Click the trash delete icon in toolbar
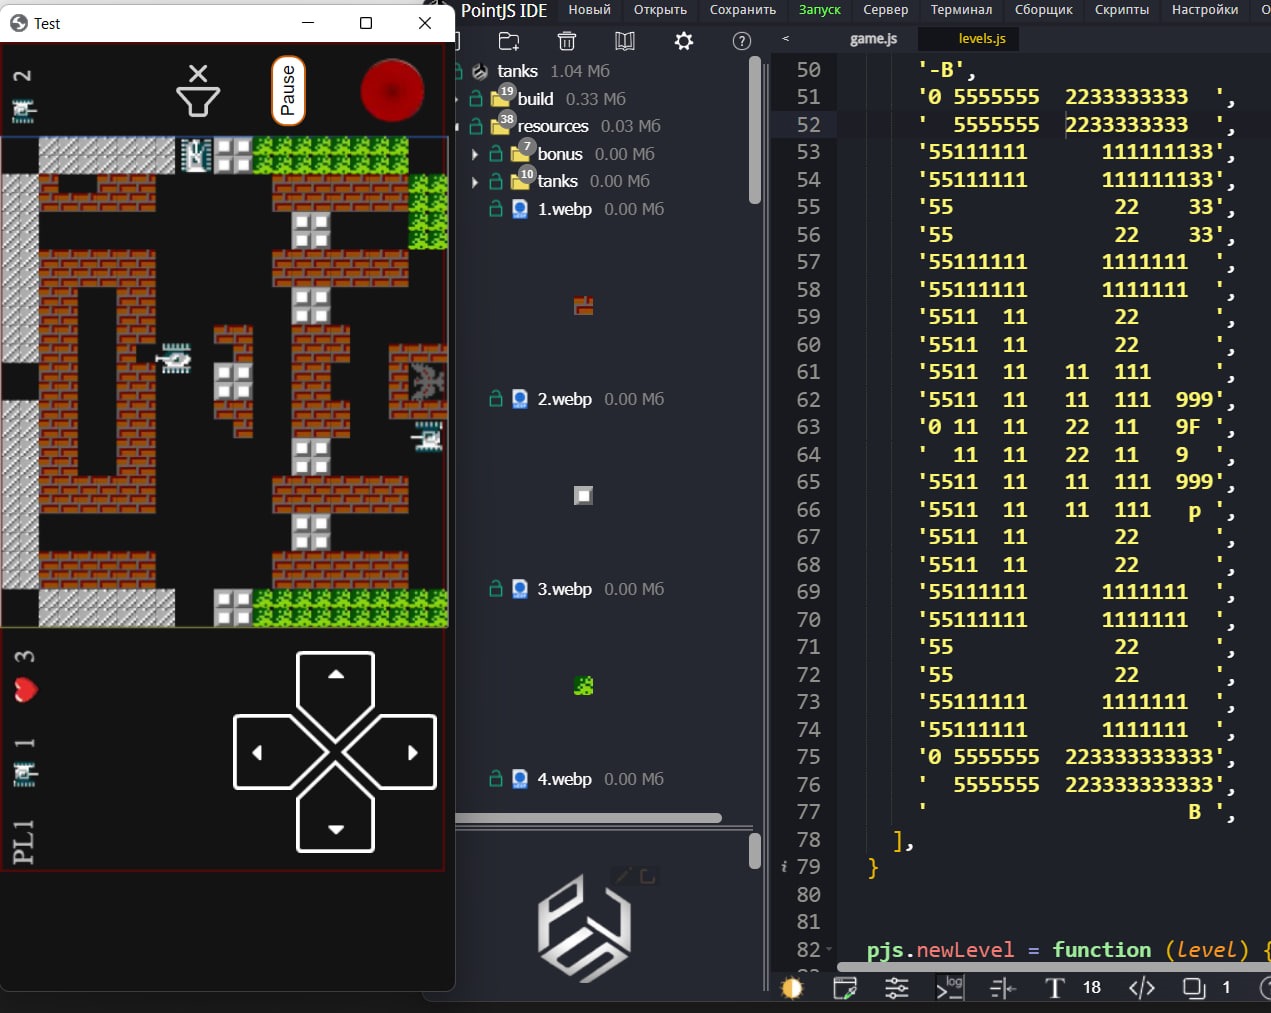This screenshot has height=1013, width=1271. 567,41
